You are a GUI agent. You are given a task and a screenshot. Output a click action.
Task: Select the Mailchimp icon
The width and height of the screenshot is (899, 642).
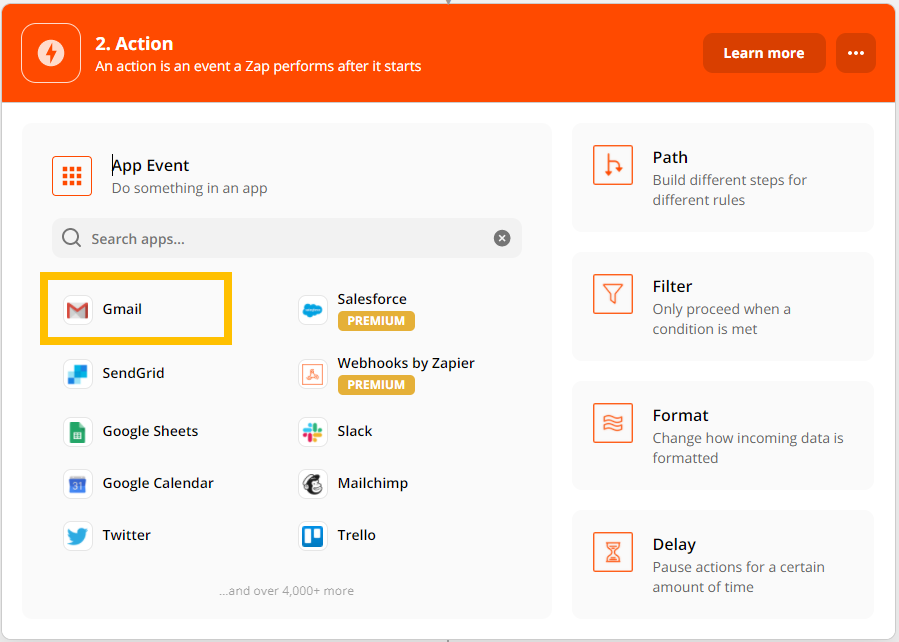pyautogui.click(x=312, y=484)
